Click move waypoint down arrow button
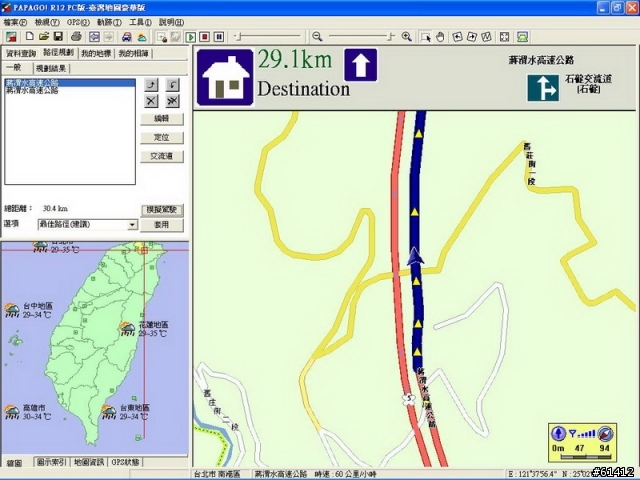Viewport: 640px width, 480px height. tap(173, 85)
